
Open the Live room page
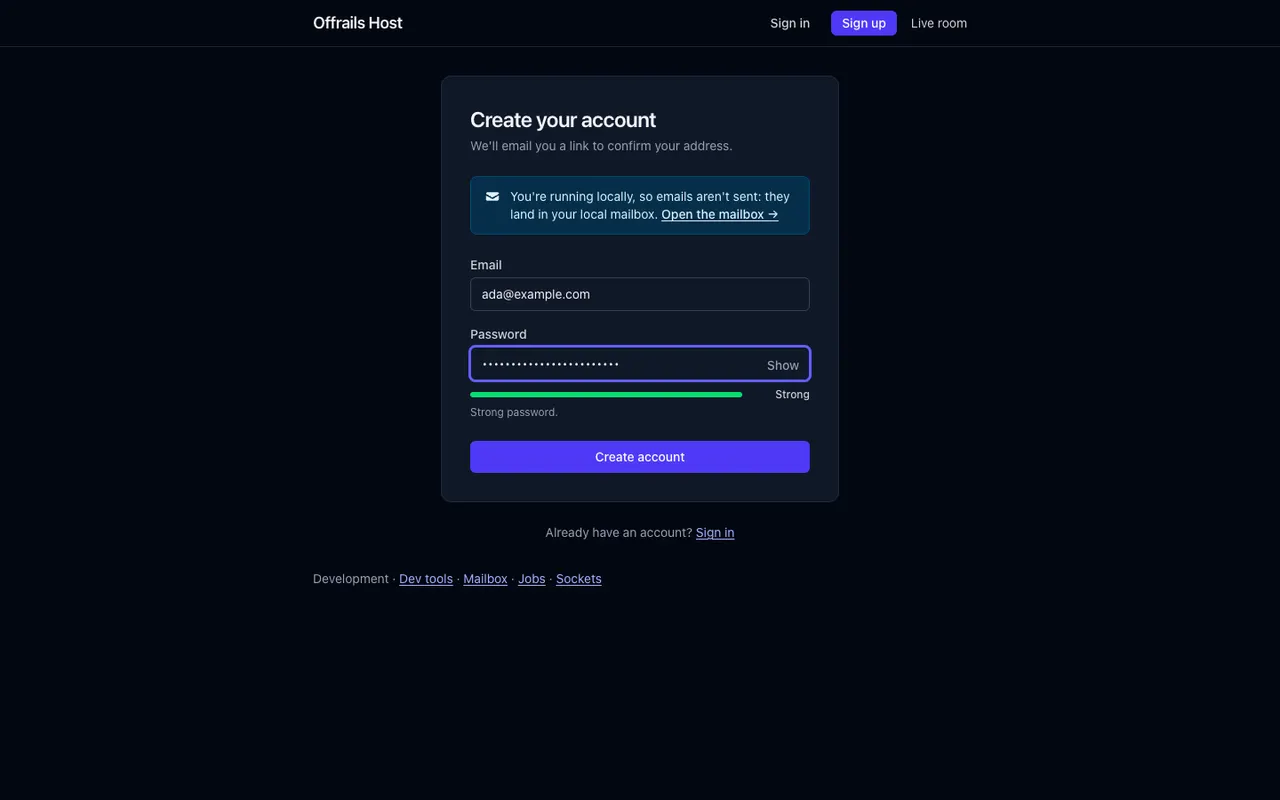(x=939, y=23)
